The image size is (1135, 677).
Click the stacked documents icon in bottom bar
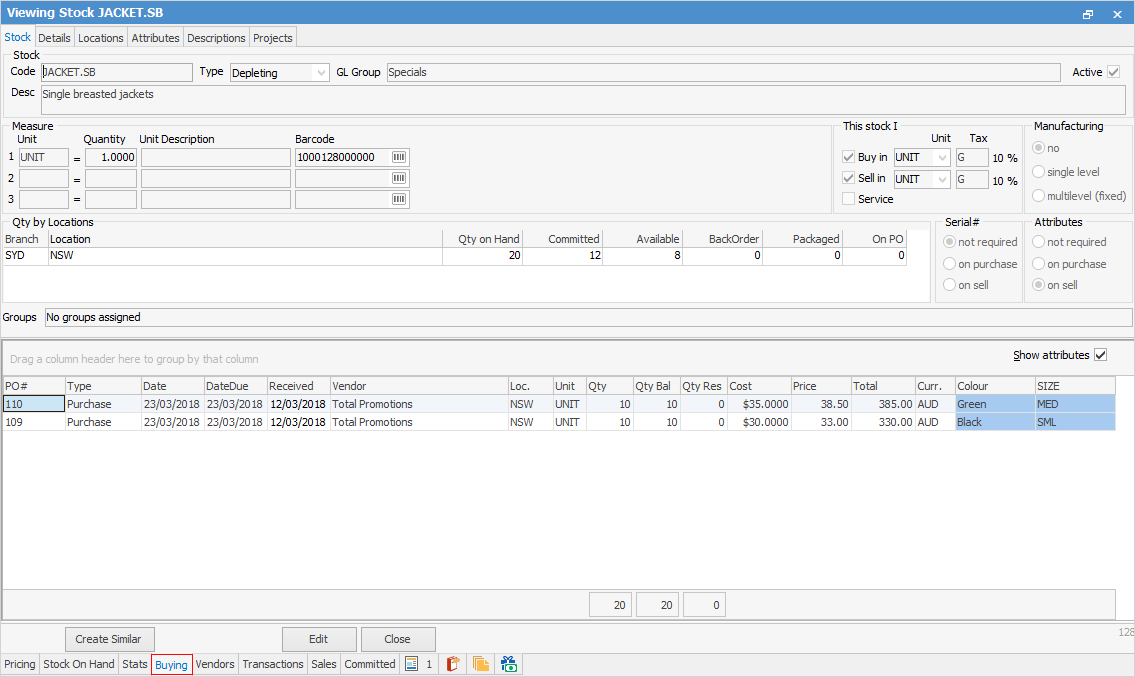[x=481, y=664]
